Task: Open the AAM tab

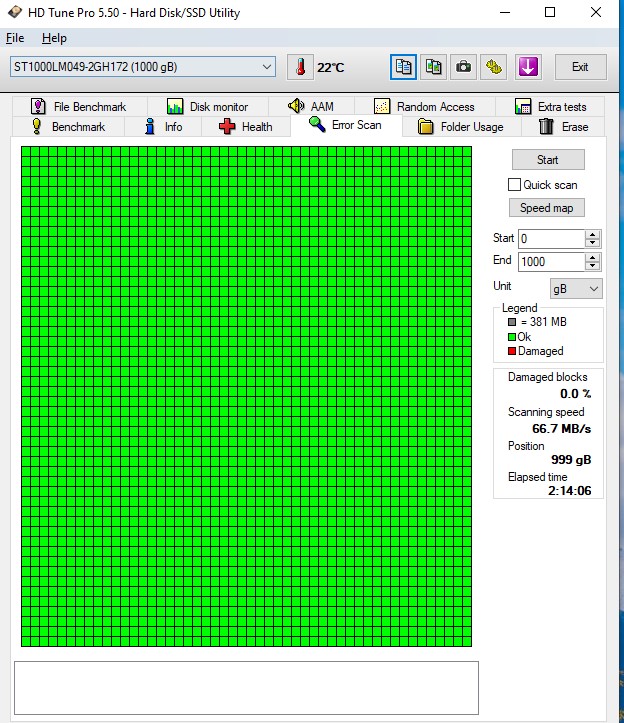Action: coord(311,107)
